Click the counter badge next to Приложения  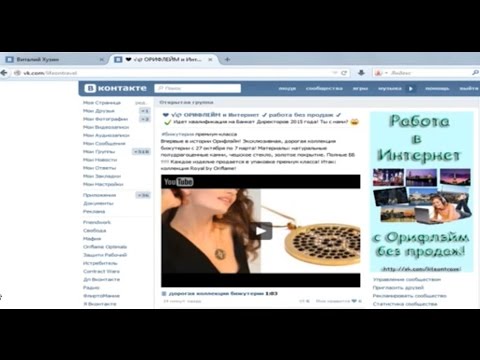pos(143,195)
